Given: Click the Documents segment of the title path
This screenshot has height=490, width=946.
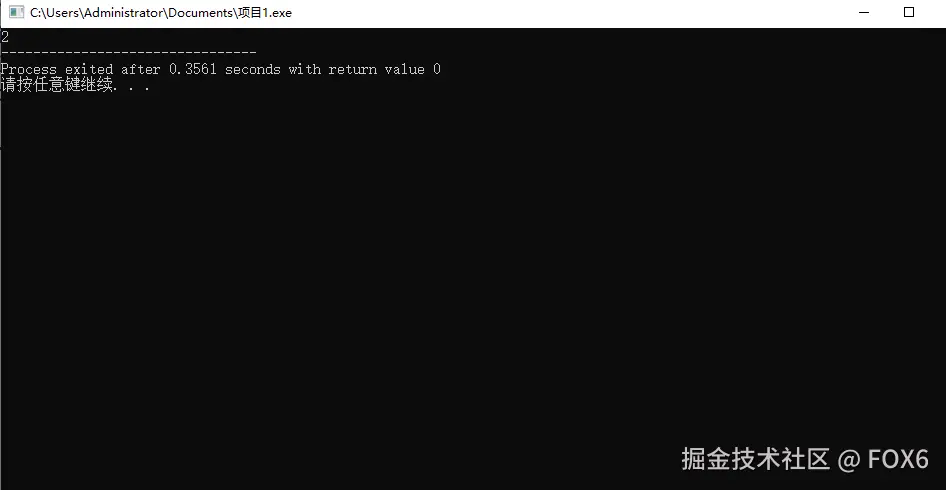Looking at the screenshot, I should (x=200, y=13).
